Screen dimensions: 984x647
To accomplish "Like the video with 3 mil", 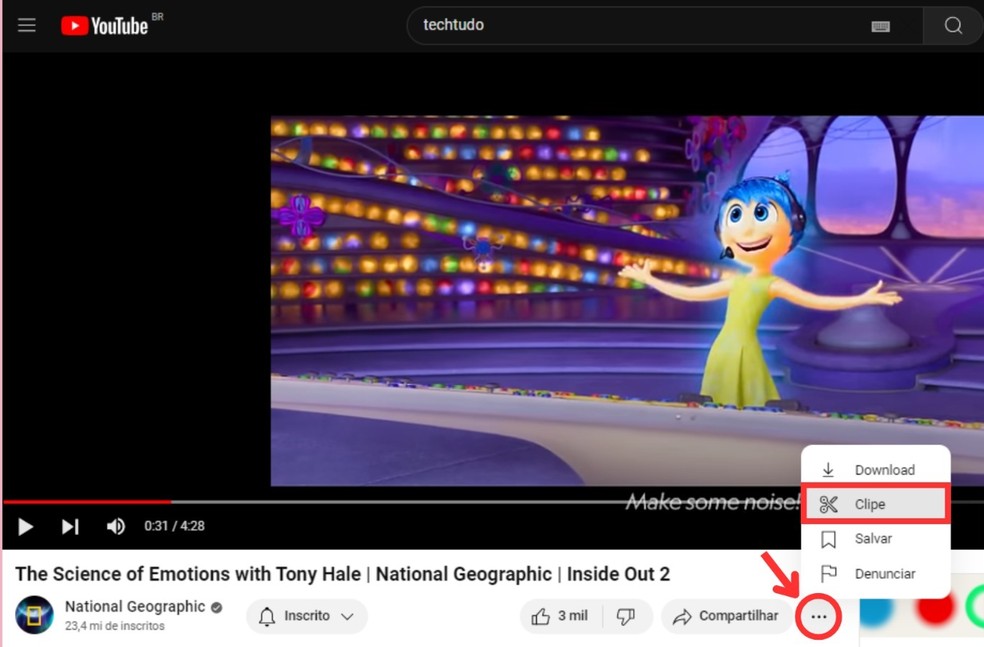I will coord(560,616).
